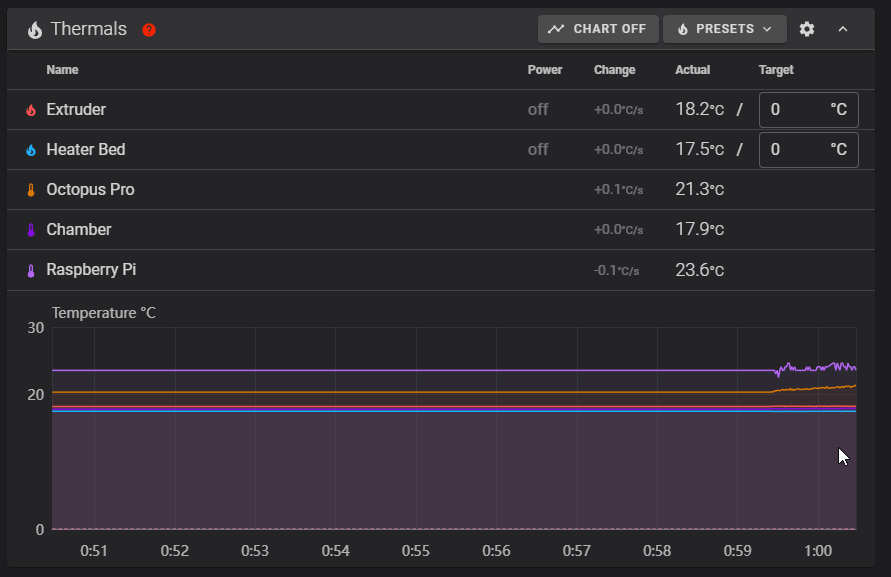891x577 pixels.
Task: Click the Chamber sensor name
Action: [79, 230]
